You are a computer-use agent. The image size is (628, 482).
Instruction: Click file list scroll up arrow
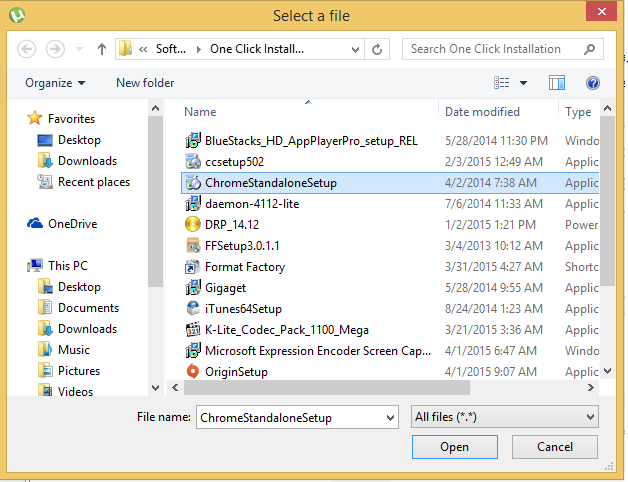tap(607, 108)
